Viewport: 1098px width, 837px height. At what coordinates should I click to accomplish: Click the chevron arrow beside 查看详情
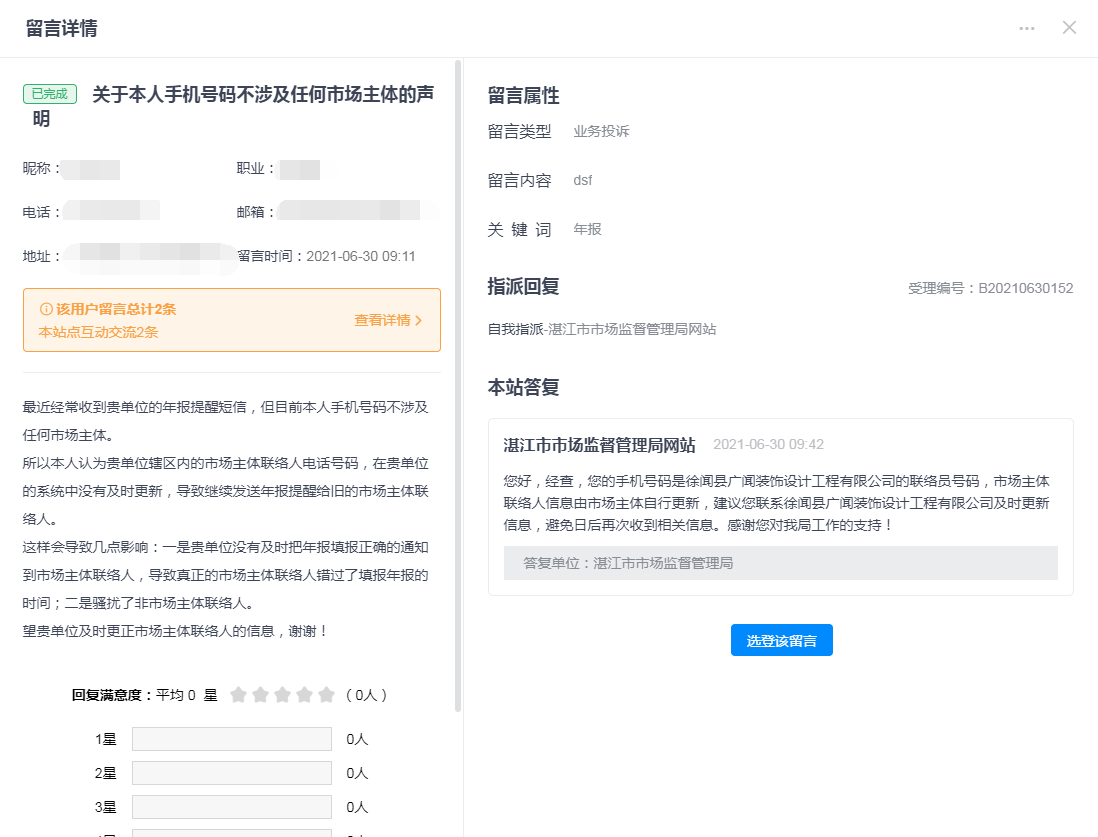[418, 321]
